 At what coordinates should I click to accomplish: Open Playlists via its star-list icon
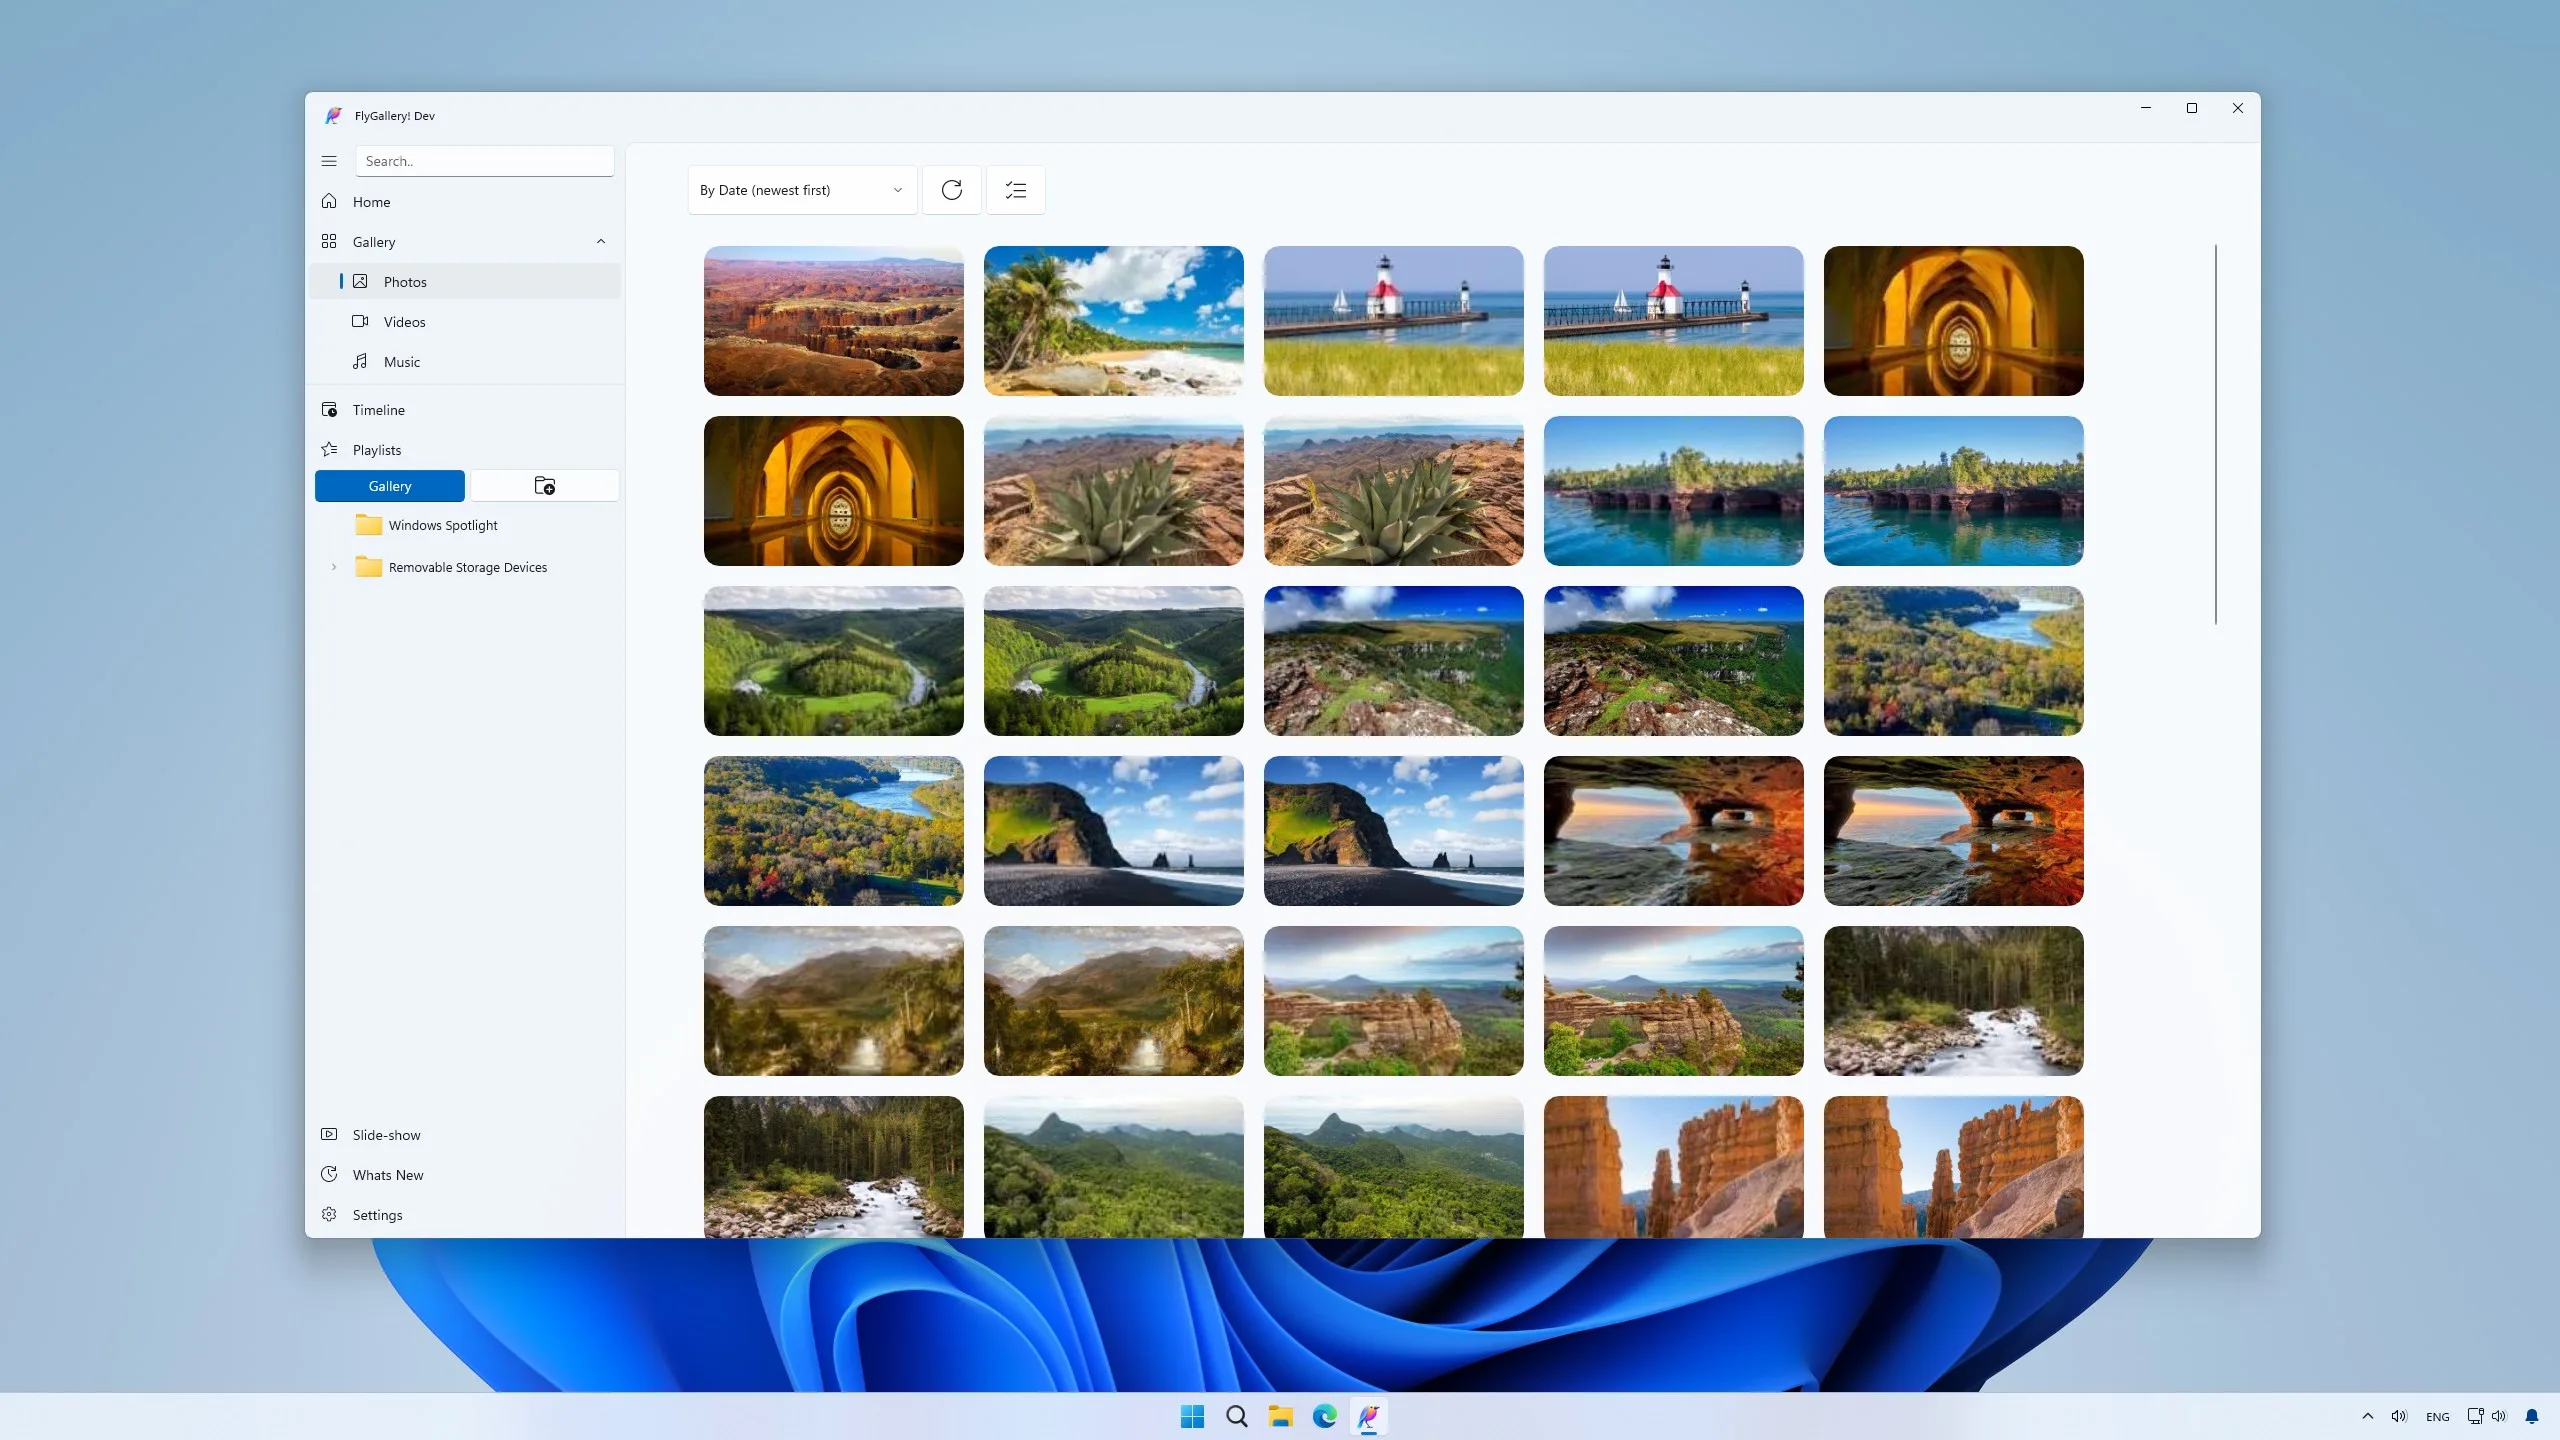(x=329, y=450)
